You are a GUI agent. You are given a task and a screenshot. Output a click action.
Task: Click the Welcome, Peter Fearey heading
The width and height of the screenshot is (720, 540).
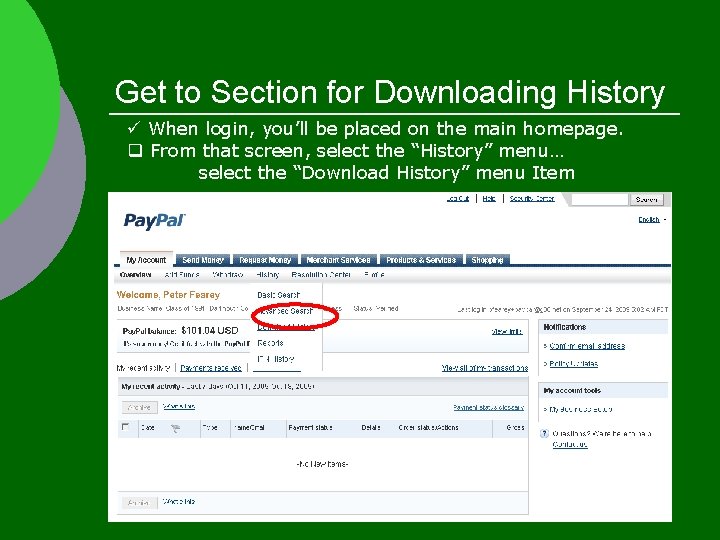coord(168,295)
